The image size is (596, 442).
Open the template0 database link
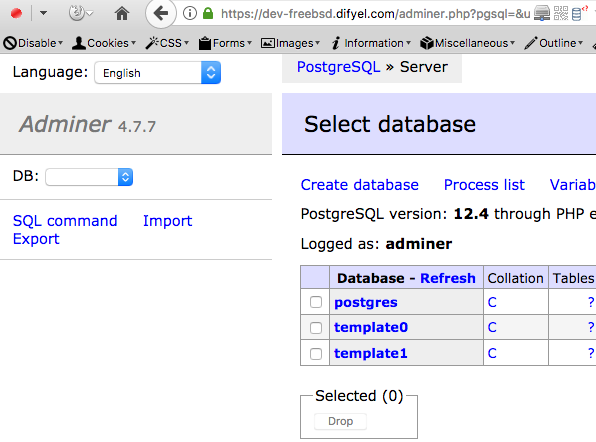[371, 327]
